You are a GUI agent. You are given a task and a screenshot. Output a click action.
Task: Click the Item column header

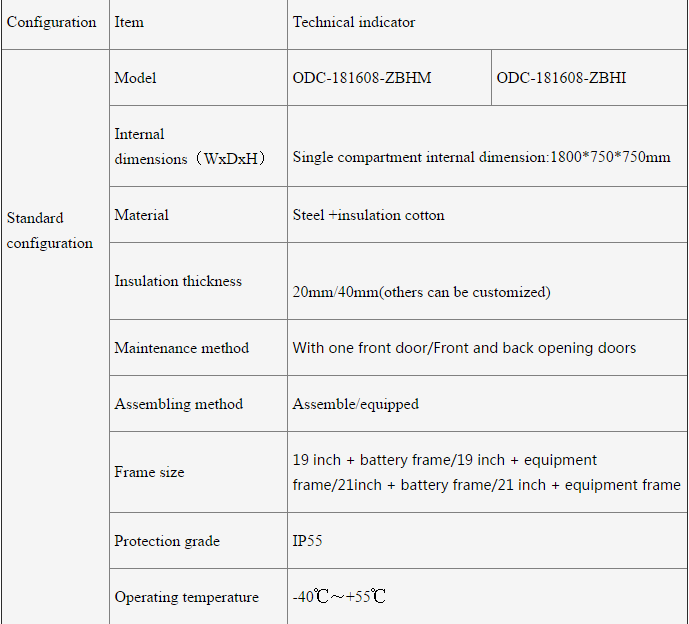tap(129, 22)
